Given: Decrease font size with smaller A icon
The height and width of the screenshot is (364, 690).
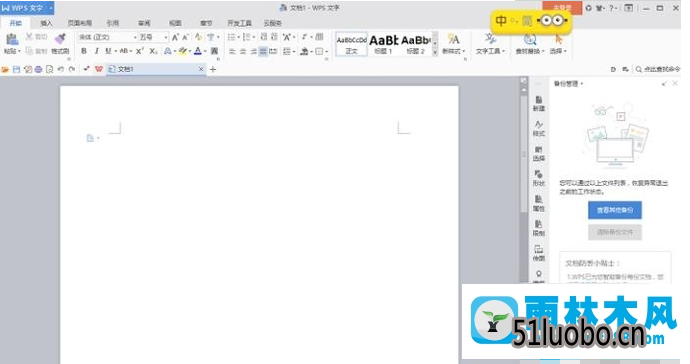Looking at the screenshot, I should coord(186,37).
